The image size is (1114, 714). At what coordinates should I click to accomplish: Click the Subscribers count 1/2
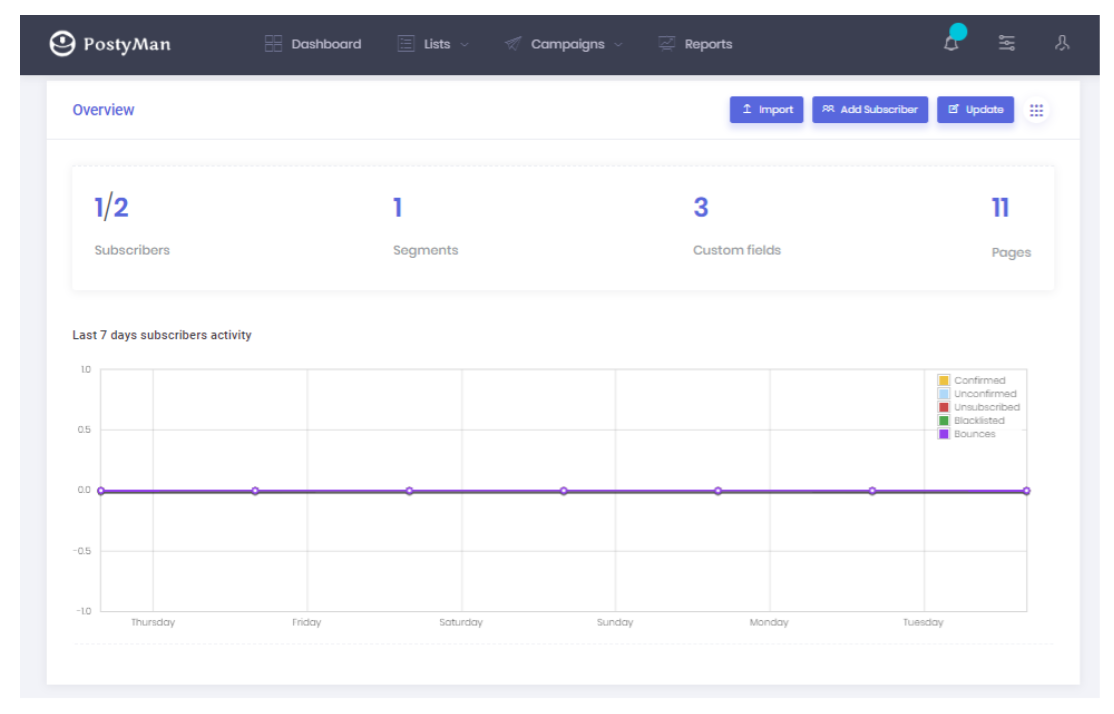coord(111,208)
